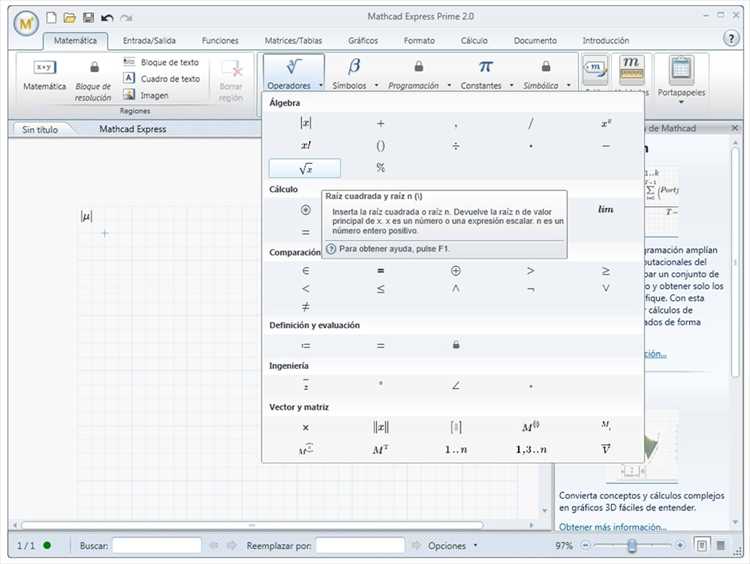Image resolution: width=750 pixels, height=564 pixels.
Task: Insert absolute value |x| operator
Action: click(306, 123)
